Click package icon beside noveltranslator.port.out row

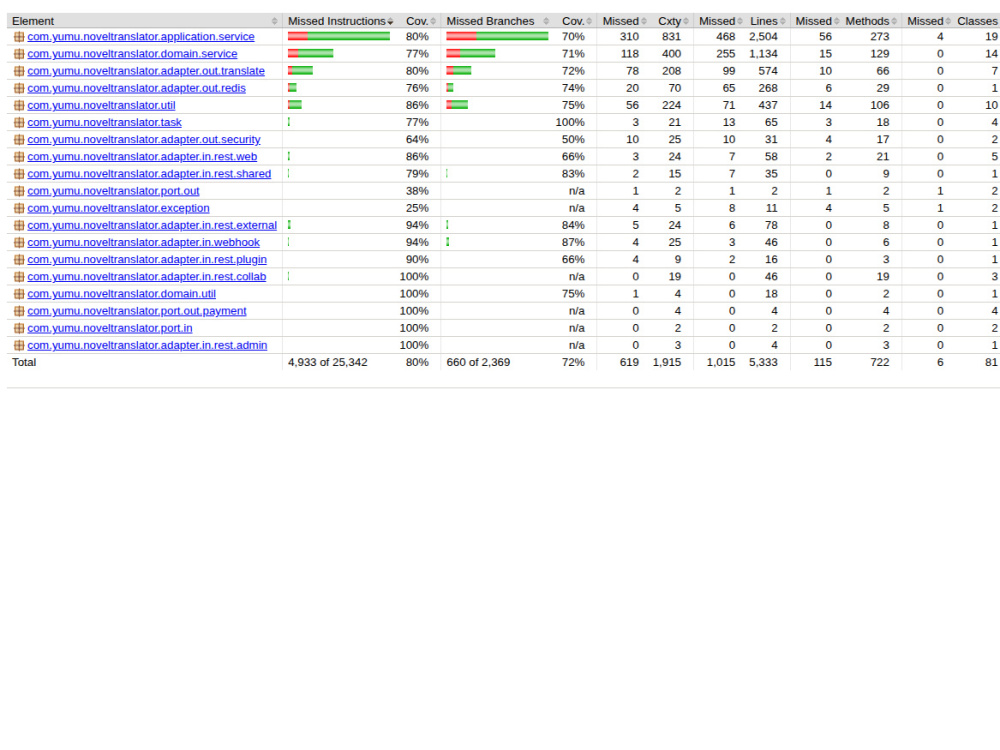(19, 191)
